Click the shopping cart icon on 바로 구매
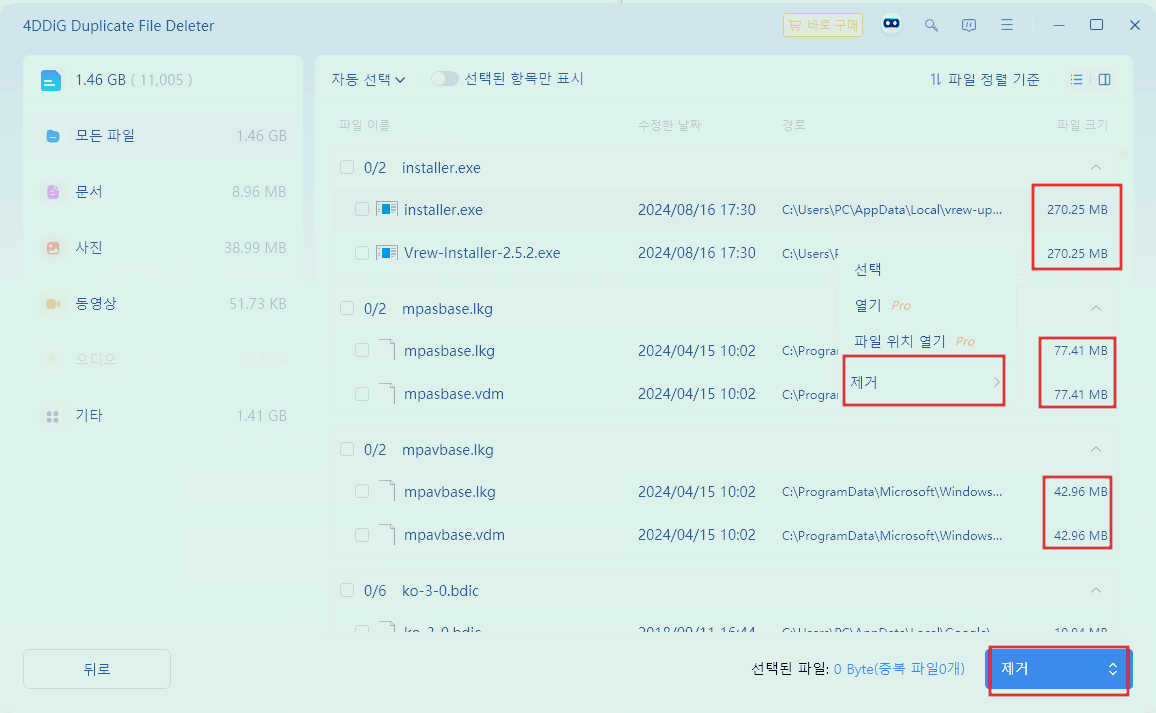Screen dimensions: 1156x713 795,25
